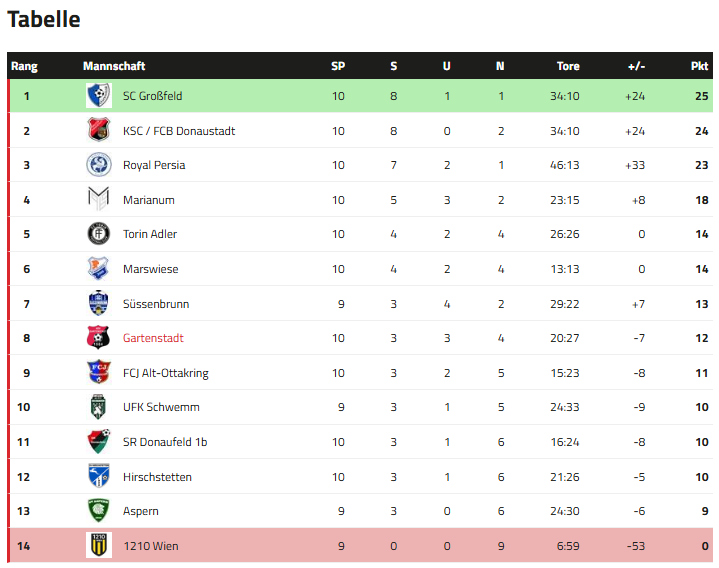Screen dimensions: 719x568
Task: Click the Tore column header
Action: (568, 66)
